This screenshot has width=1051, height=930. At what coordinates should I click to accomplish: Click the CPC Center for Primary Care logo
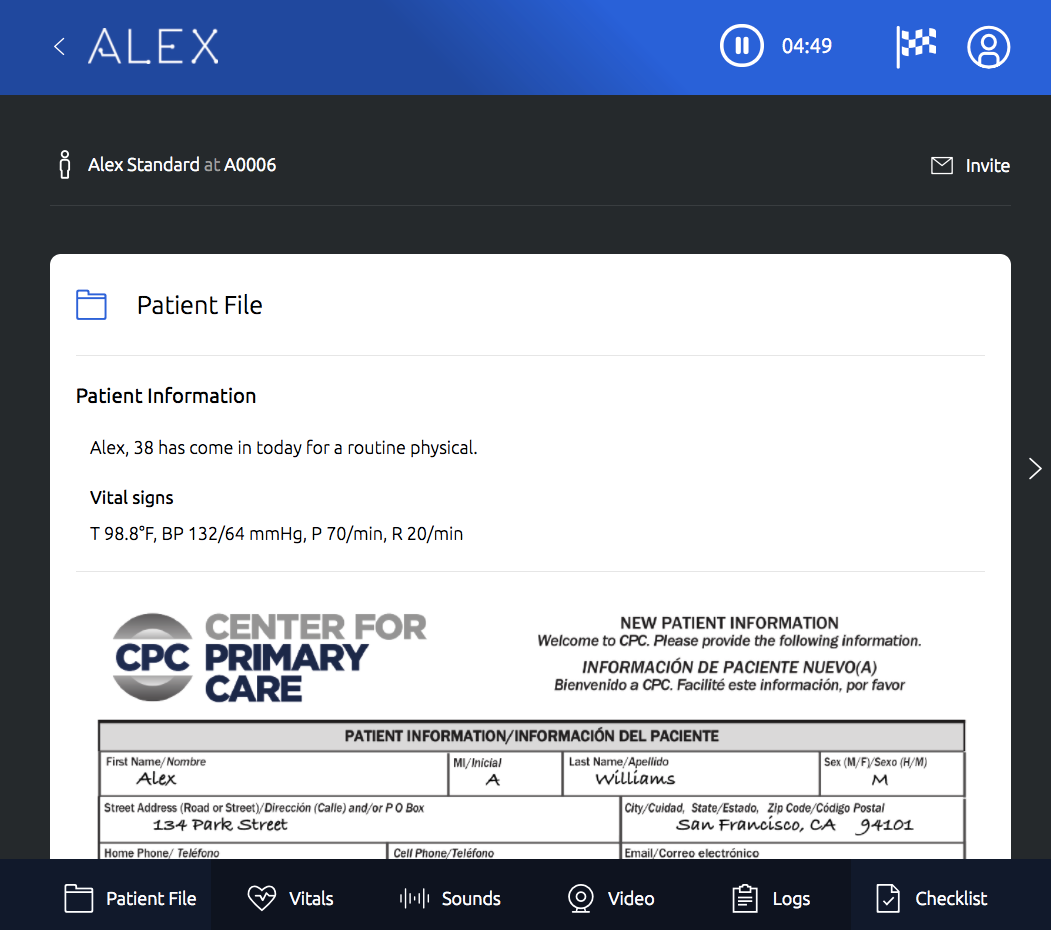pos(269,657)
